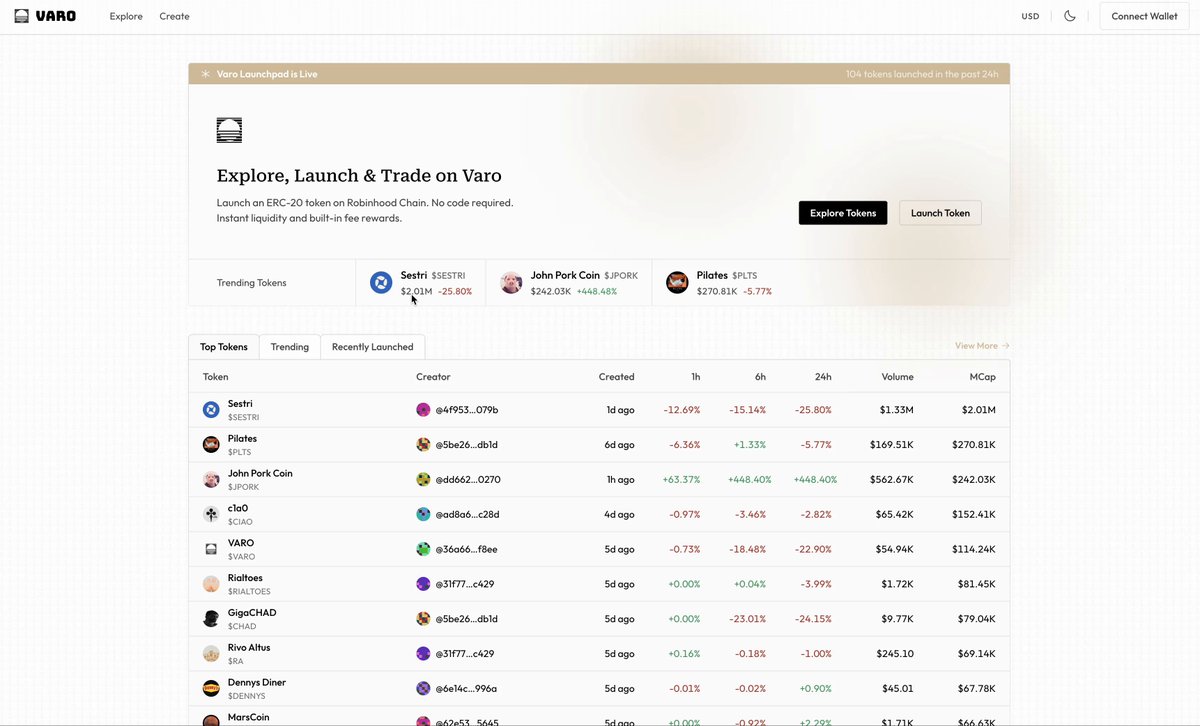The height and width of the screenshot is (726, 1200).
Task: Click the Rialtoes token icon
Action: pyautogui.click(x=211, y=584)
